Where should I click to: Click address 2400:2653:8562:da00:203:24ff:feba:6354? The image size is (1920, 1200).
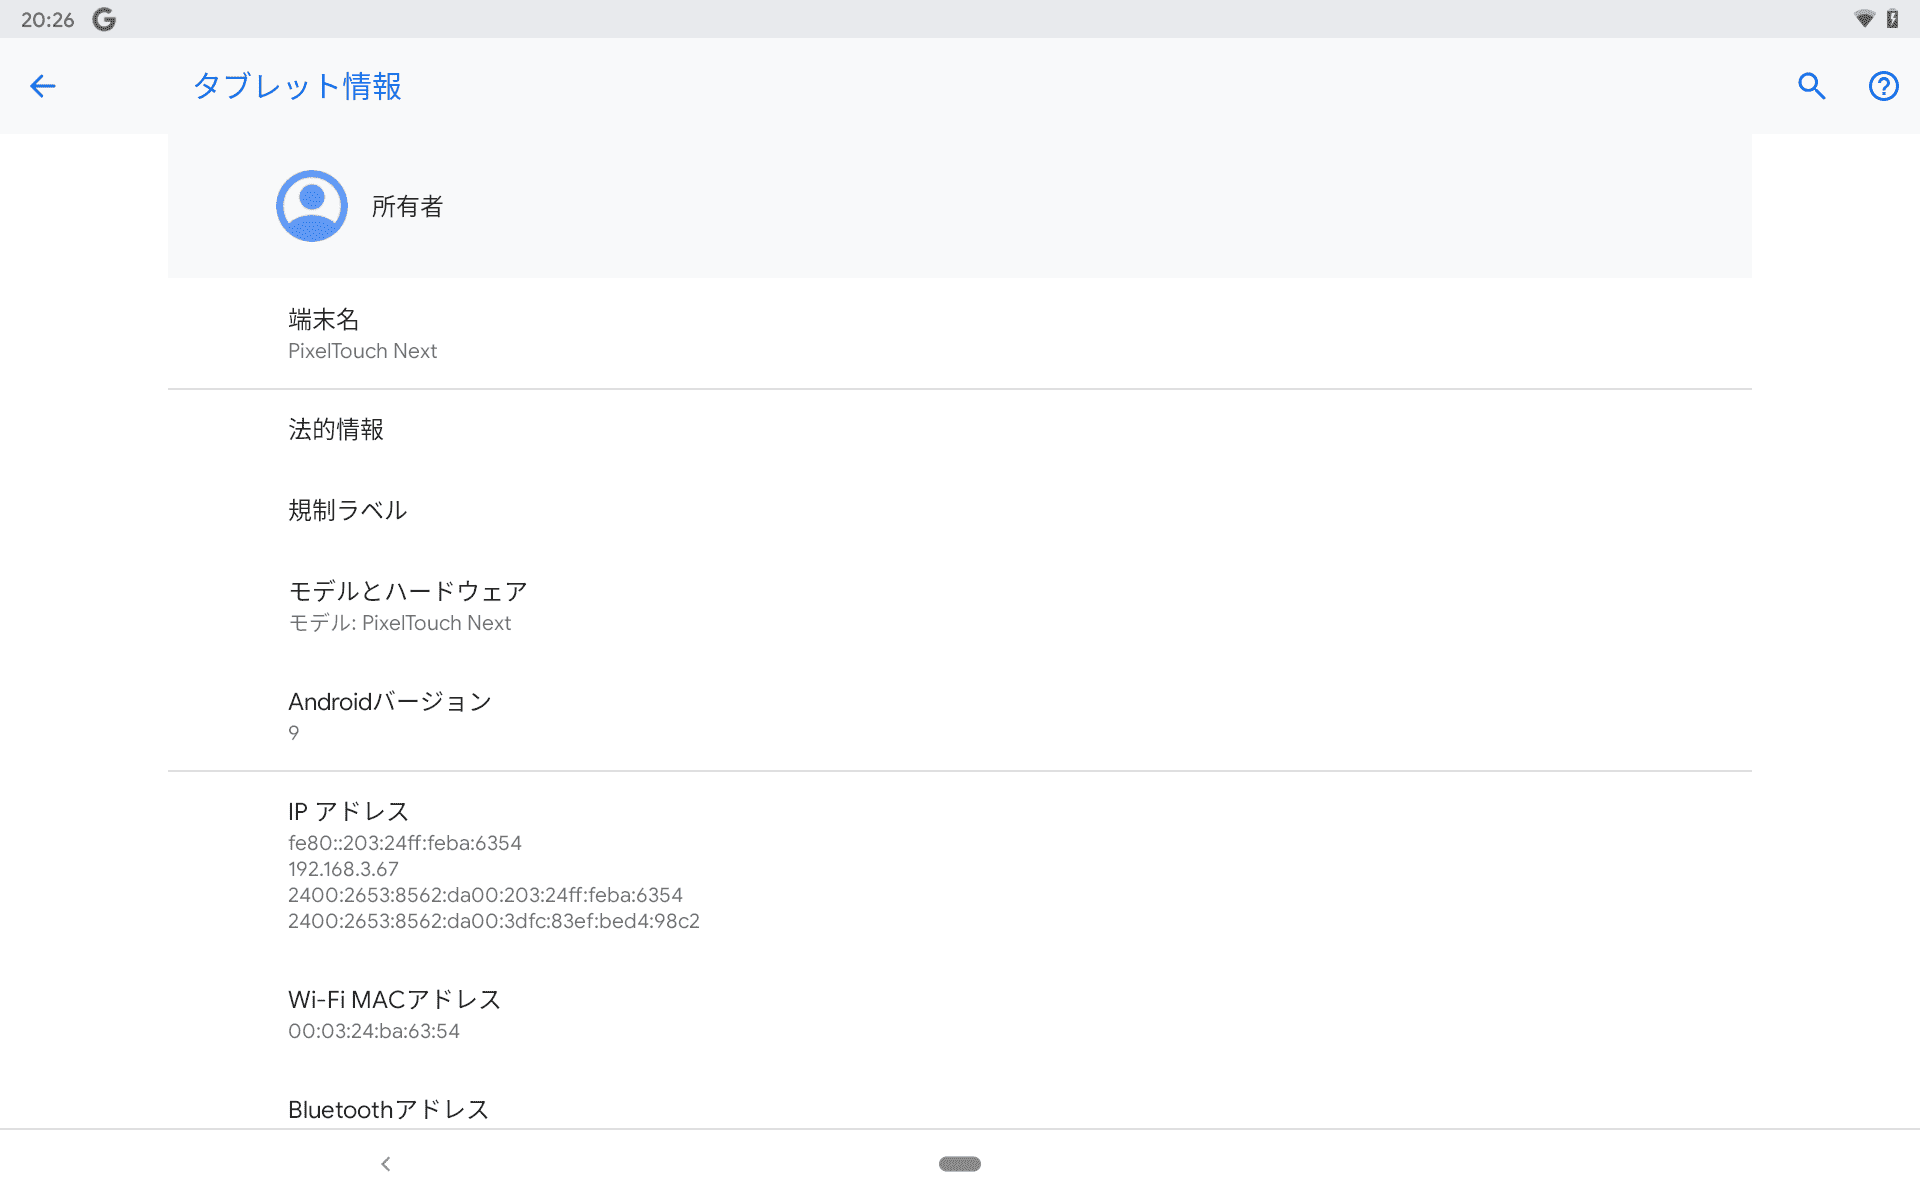pyautogui.click(x=485, y=895)
